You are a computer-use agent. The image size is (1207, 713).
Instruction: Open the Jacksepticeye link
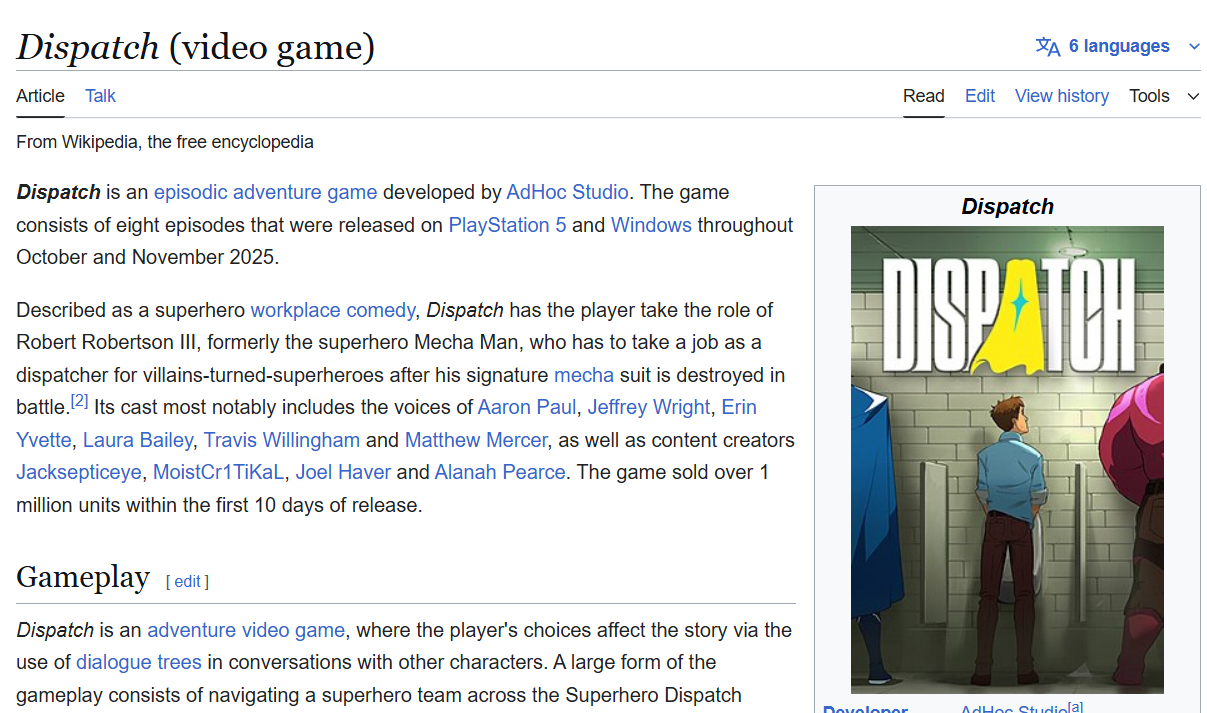(x=79, y=472)
